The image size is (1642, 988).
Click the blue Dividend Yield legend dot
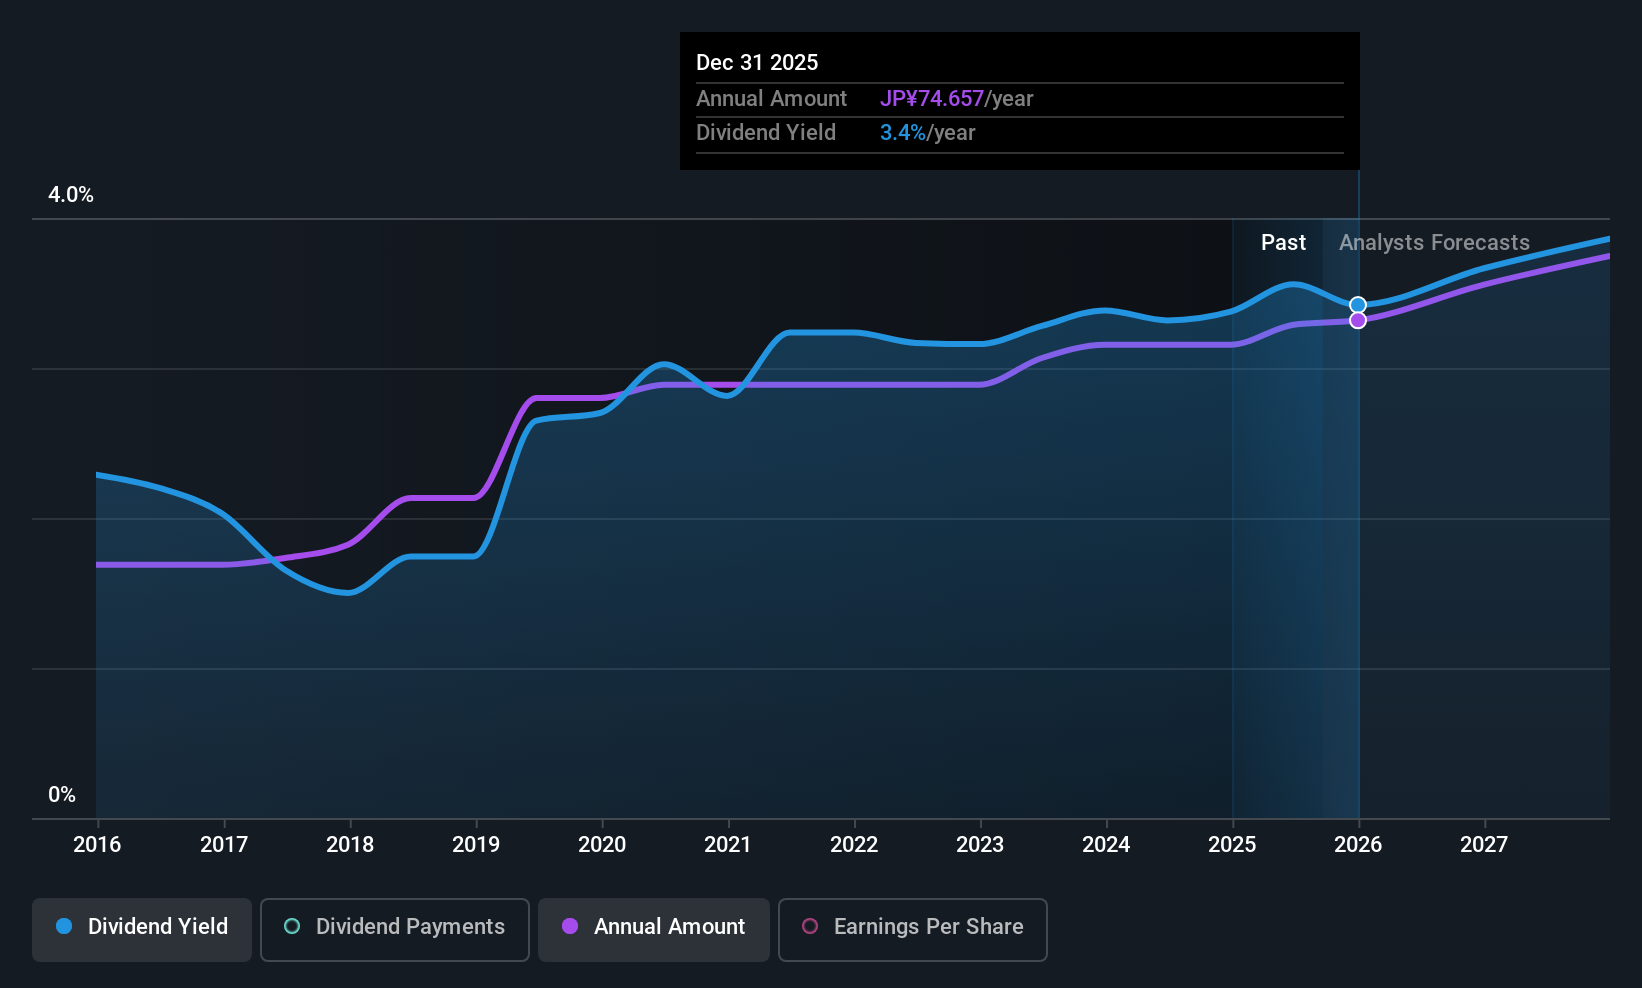tap(64, 926)
